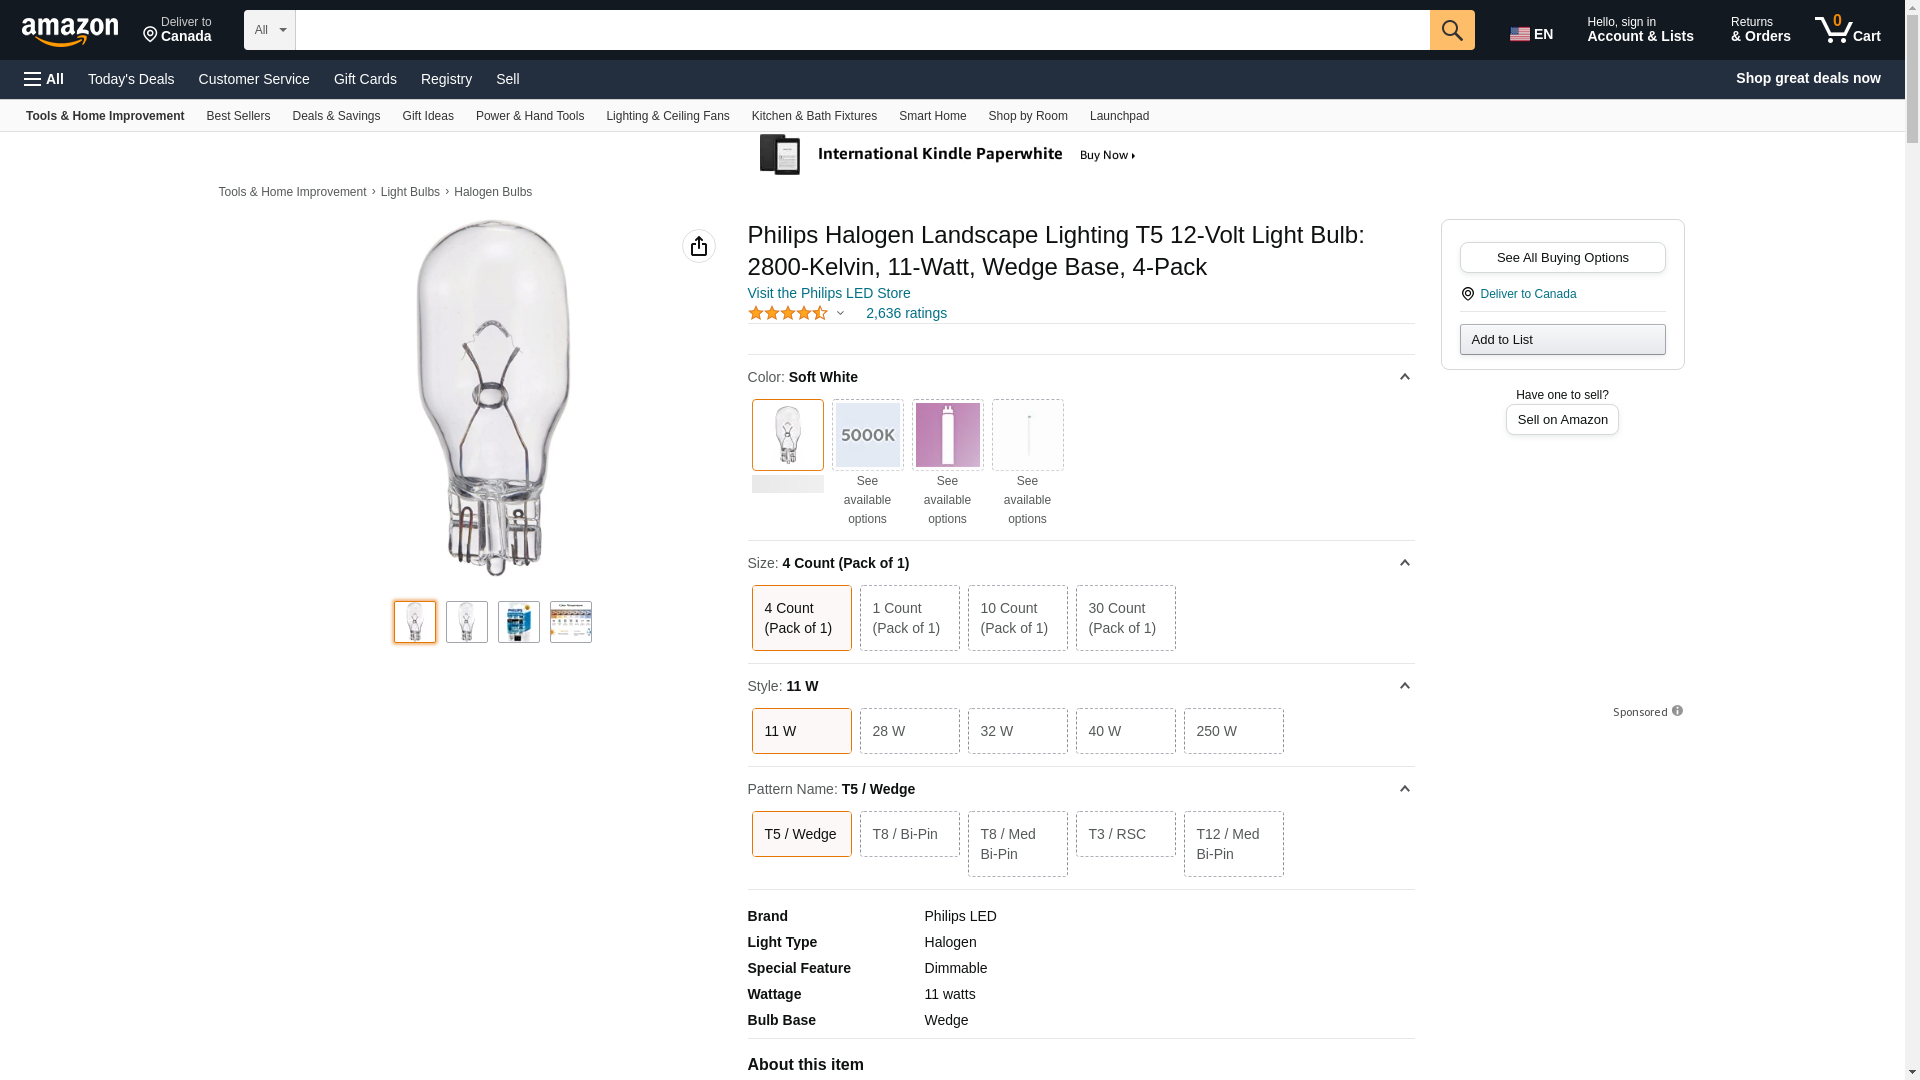Open Today's Deals in navigation bar

(131, 79)
